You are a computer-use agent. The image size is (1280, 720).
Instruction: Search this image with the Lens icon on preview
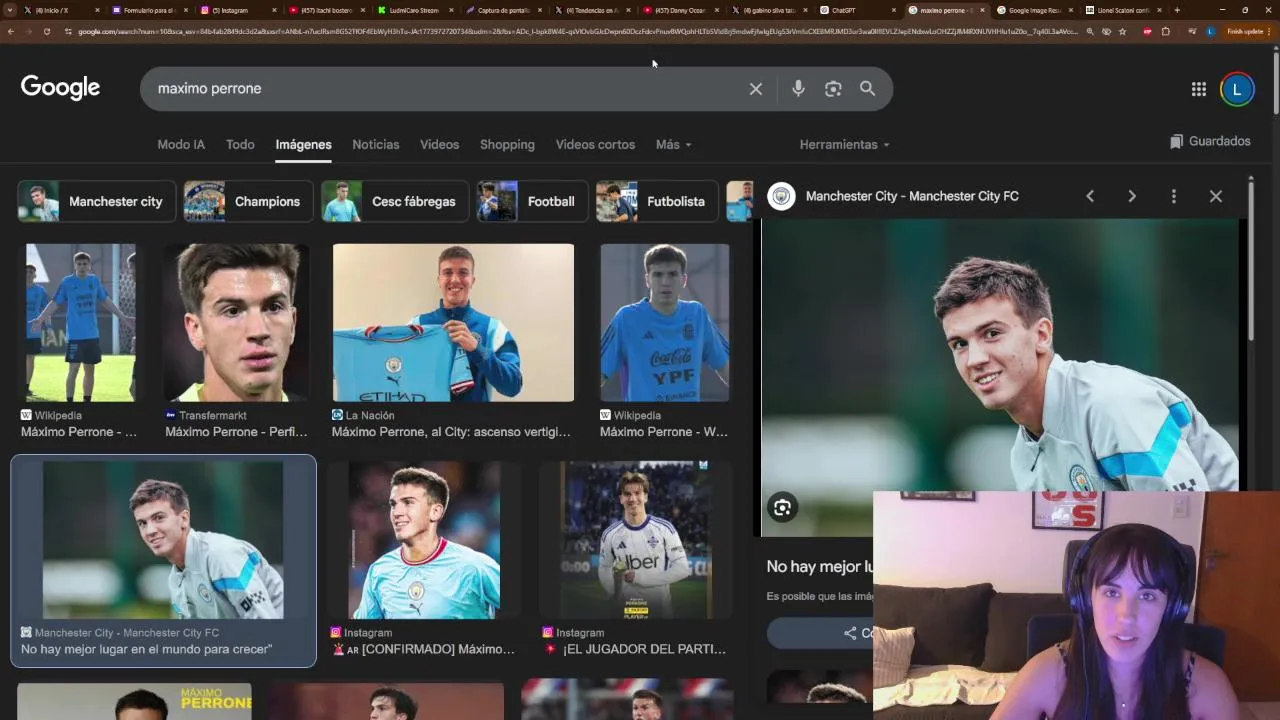782,508
